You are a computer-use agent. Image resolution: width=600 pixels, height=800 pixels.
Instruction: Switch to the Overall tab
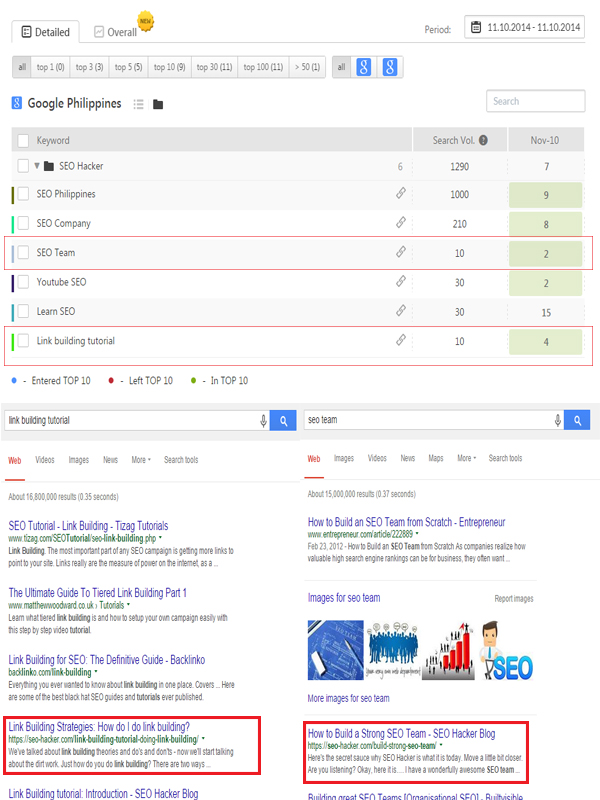point(116,32)
